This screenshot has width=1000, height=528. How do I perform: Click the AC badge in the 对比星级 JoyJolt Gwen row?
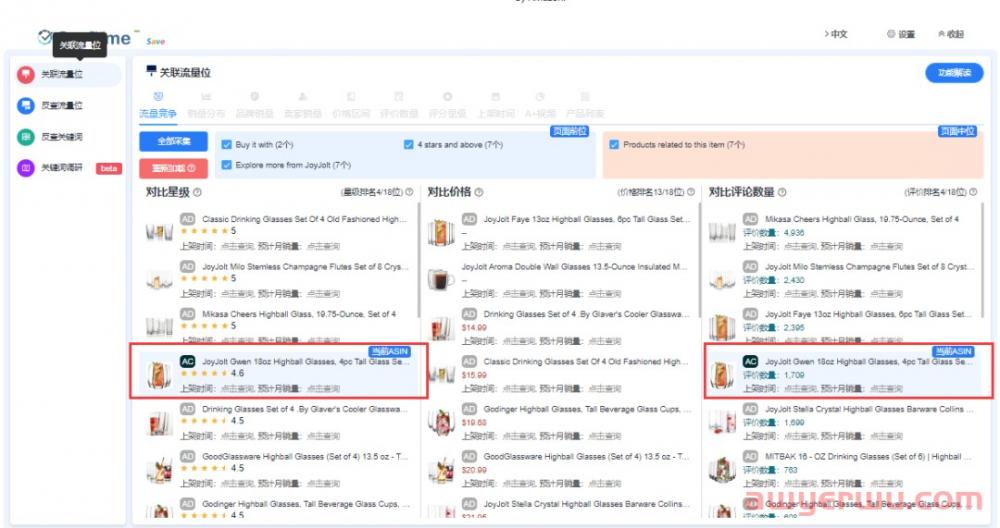click(188, 362)
